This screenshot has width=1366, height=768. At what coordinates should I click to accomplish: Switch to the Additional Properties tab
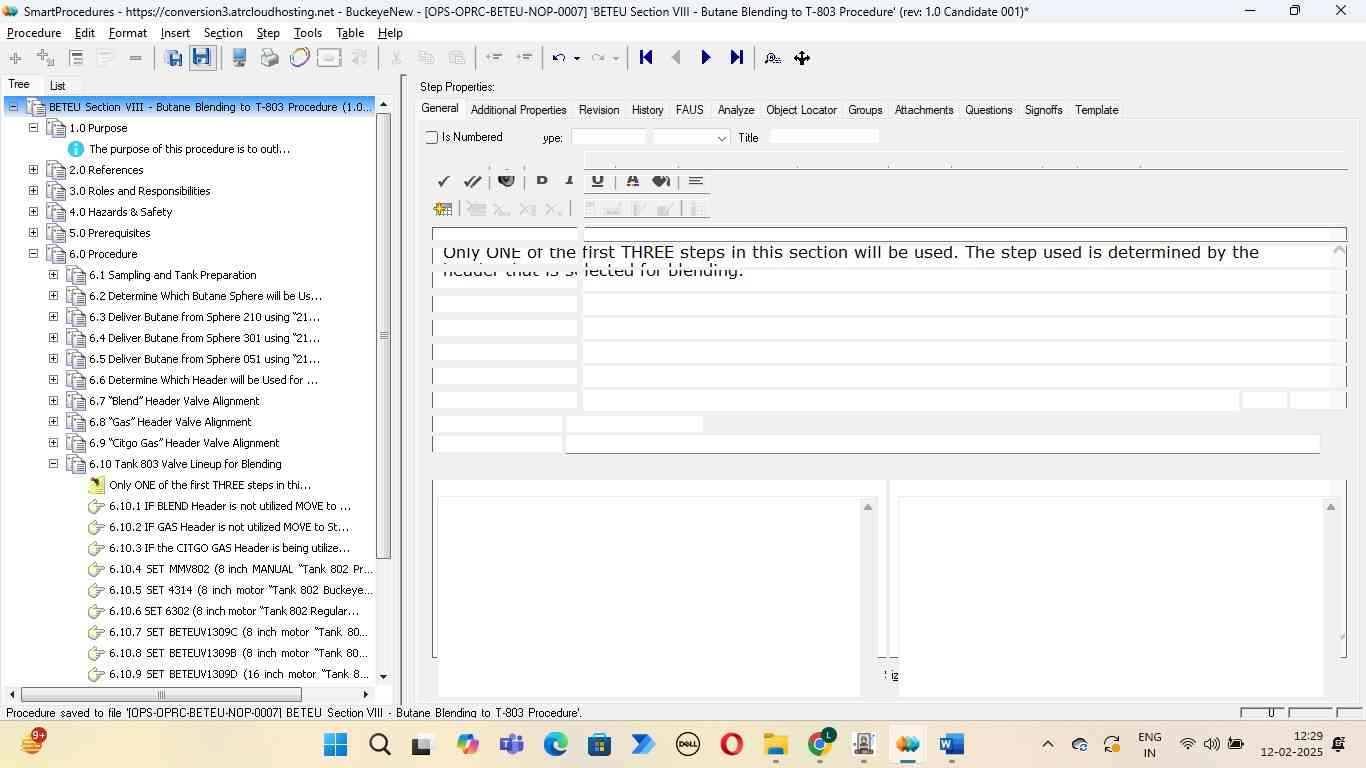(518, 110)
